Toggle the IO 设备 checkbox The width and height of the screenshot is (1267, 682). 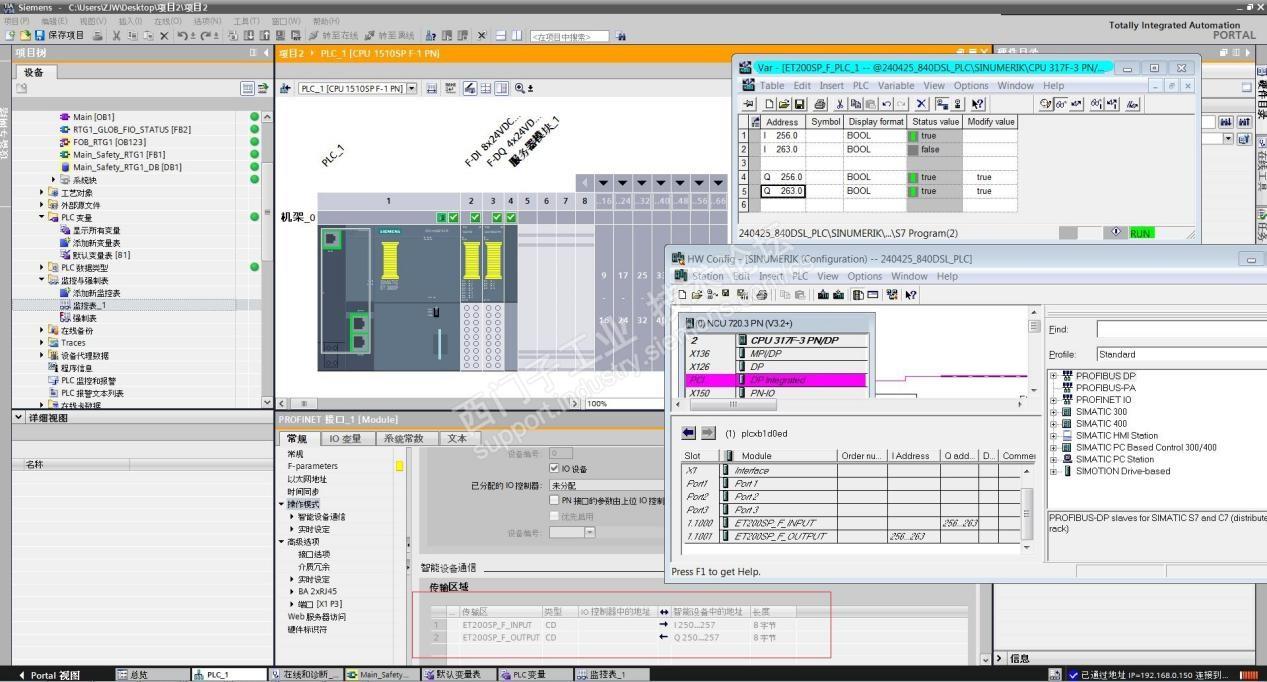coord(555,468)
